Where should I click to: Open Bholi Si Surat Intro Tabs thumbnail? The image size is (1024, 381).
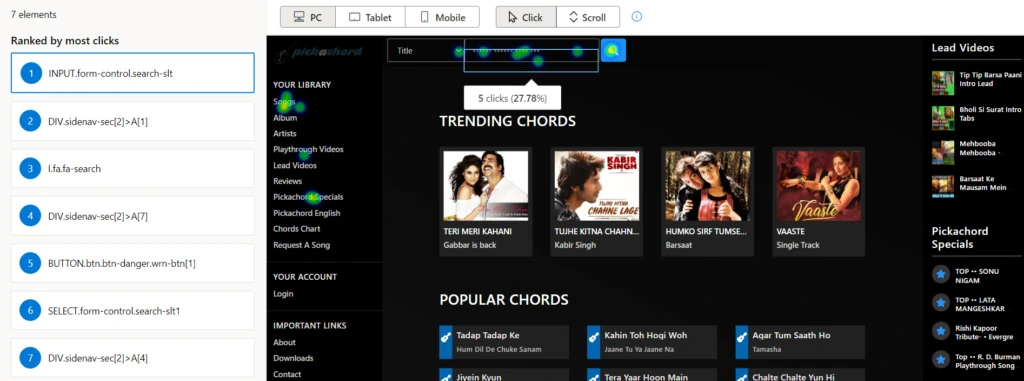[943, 118]
